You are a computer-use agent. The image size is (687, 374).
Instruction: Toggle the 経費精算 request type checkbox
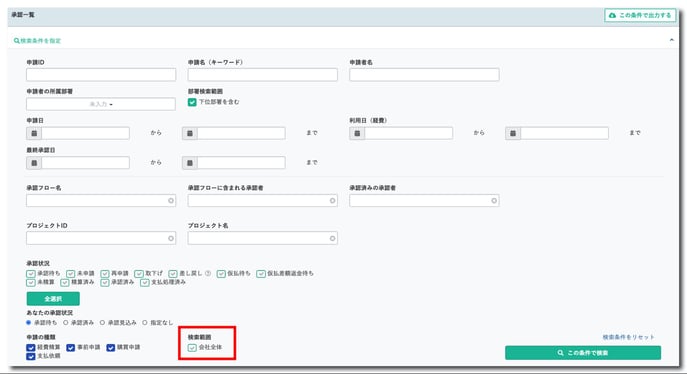(x=31, y=348)
